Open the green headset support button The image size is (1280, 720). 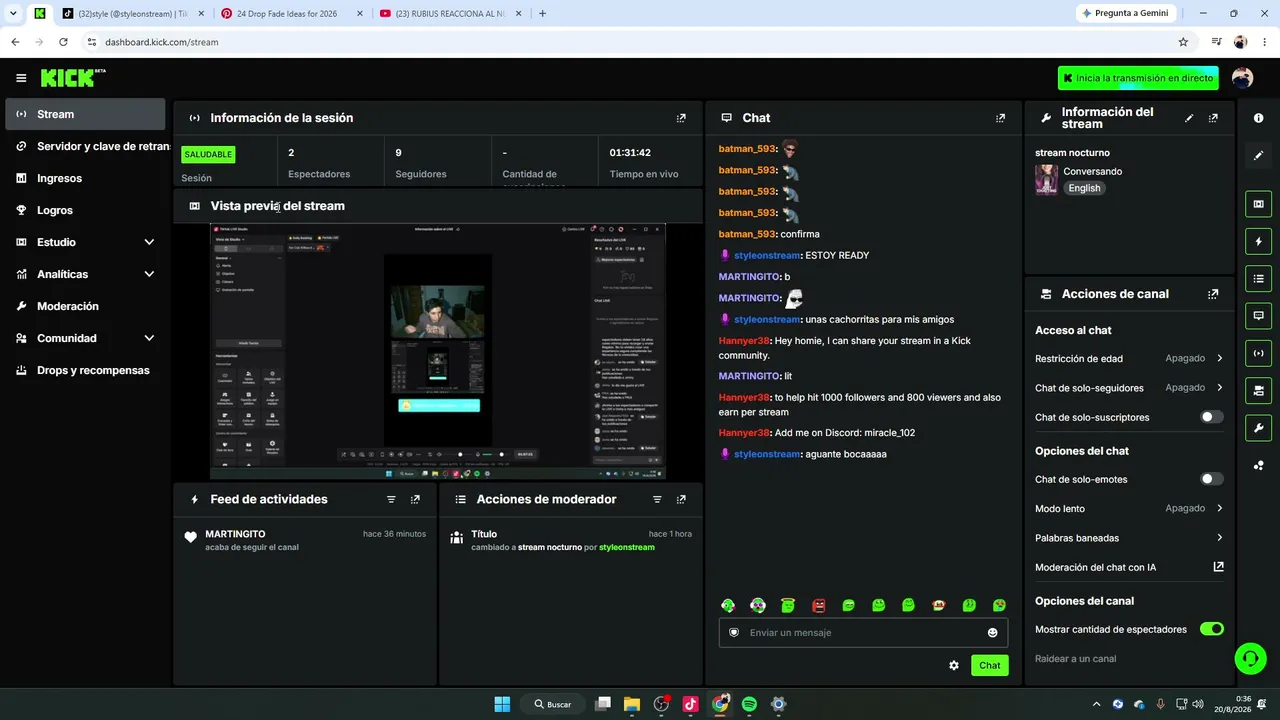[1250, 658]
